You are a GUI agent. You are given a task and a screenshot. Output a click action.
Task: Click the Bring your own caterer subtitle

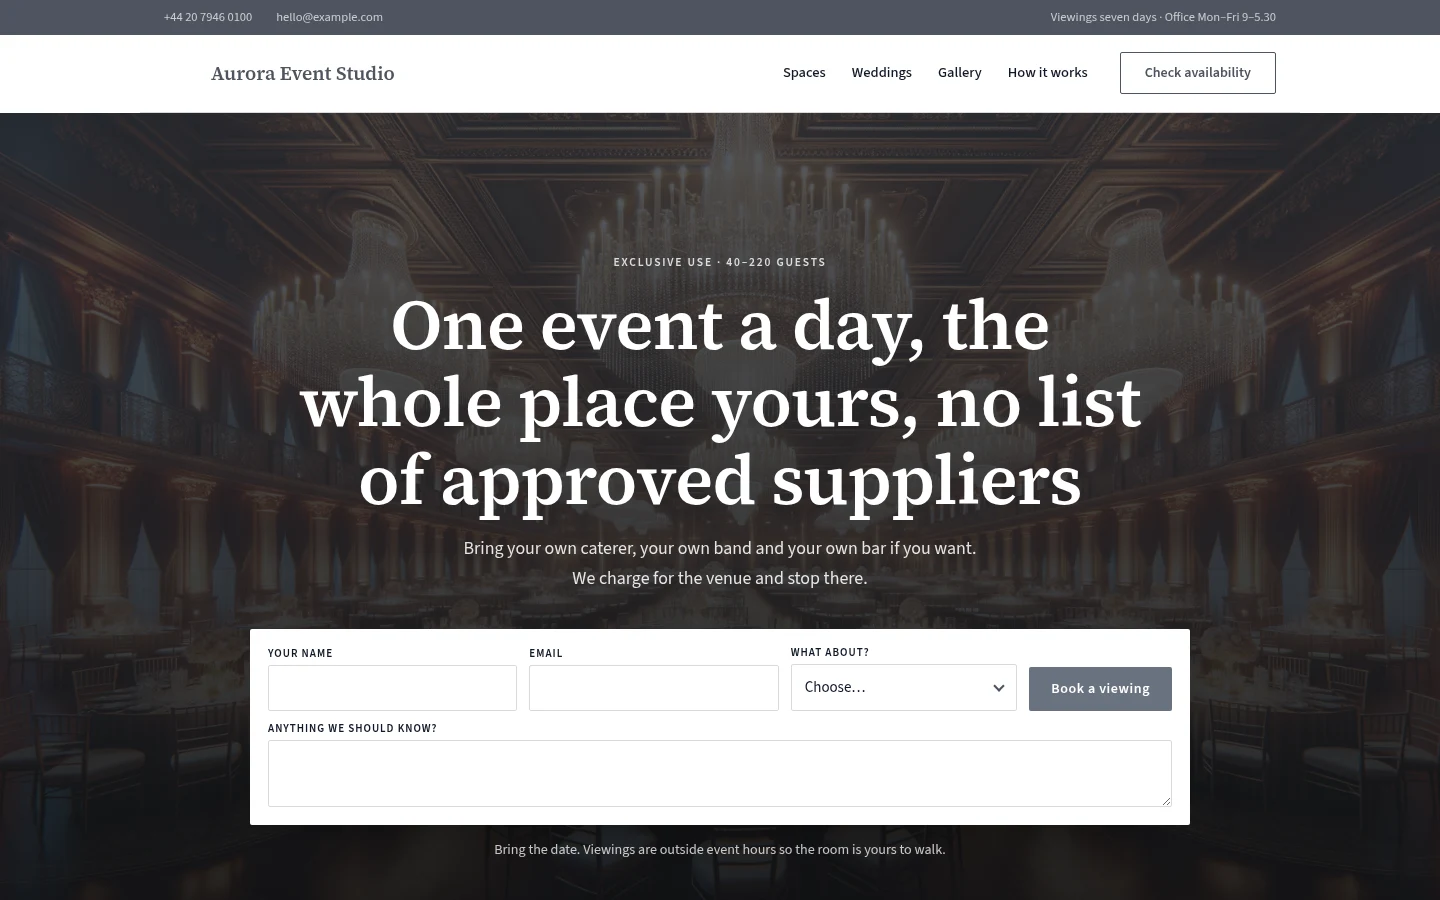pos(720,548)
